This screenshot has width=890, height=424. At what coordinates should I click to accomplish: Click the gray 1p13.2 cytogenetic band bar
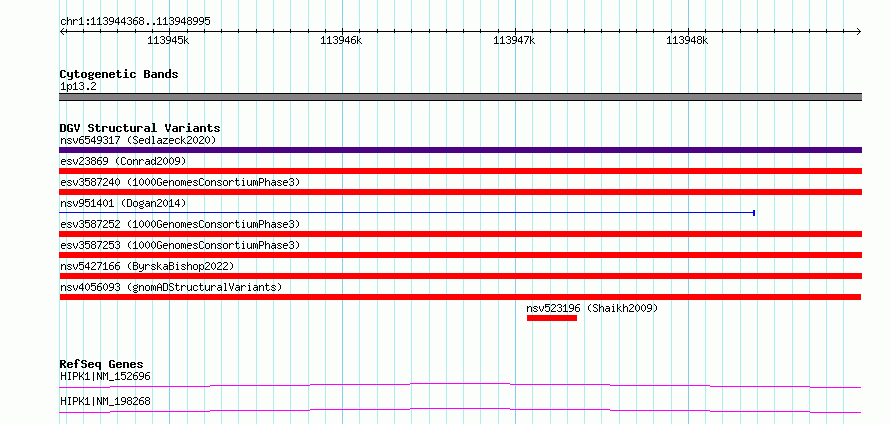(460, 97)
